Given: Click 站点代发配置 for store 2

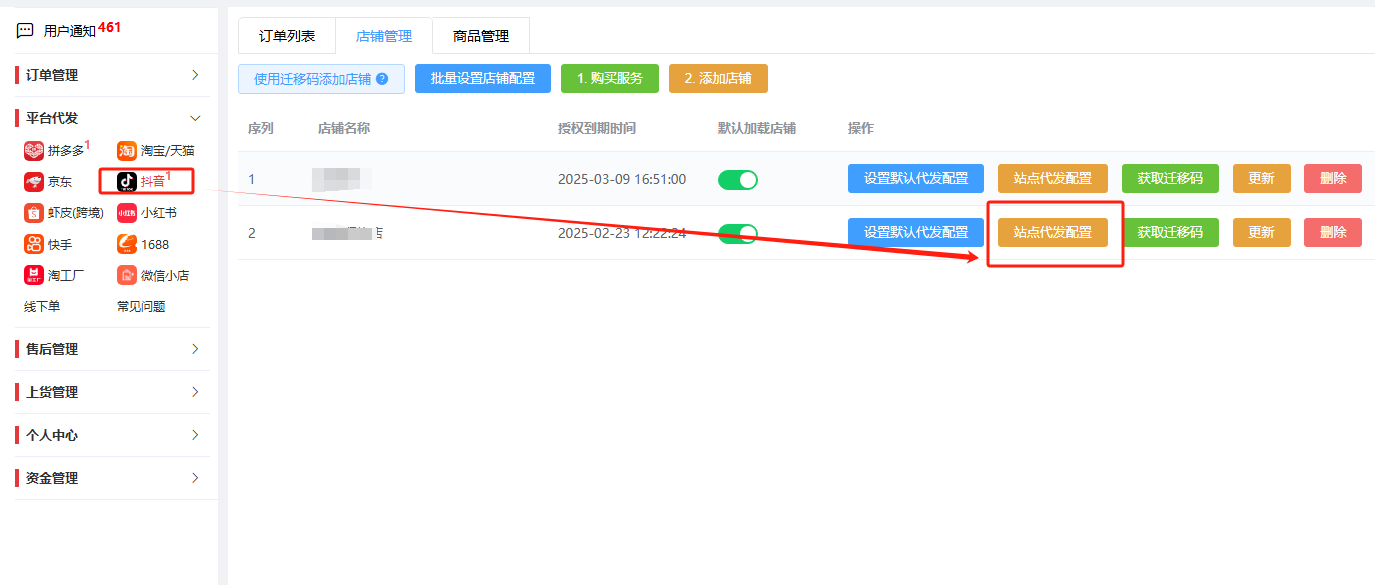Looking at the screenshot, I should coord(1053,232).
